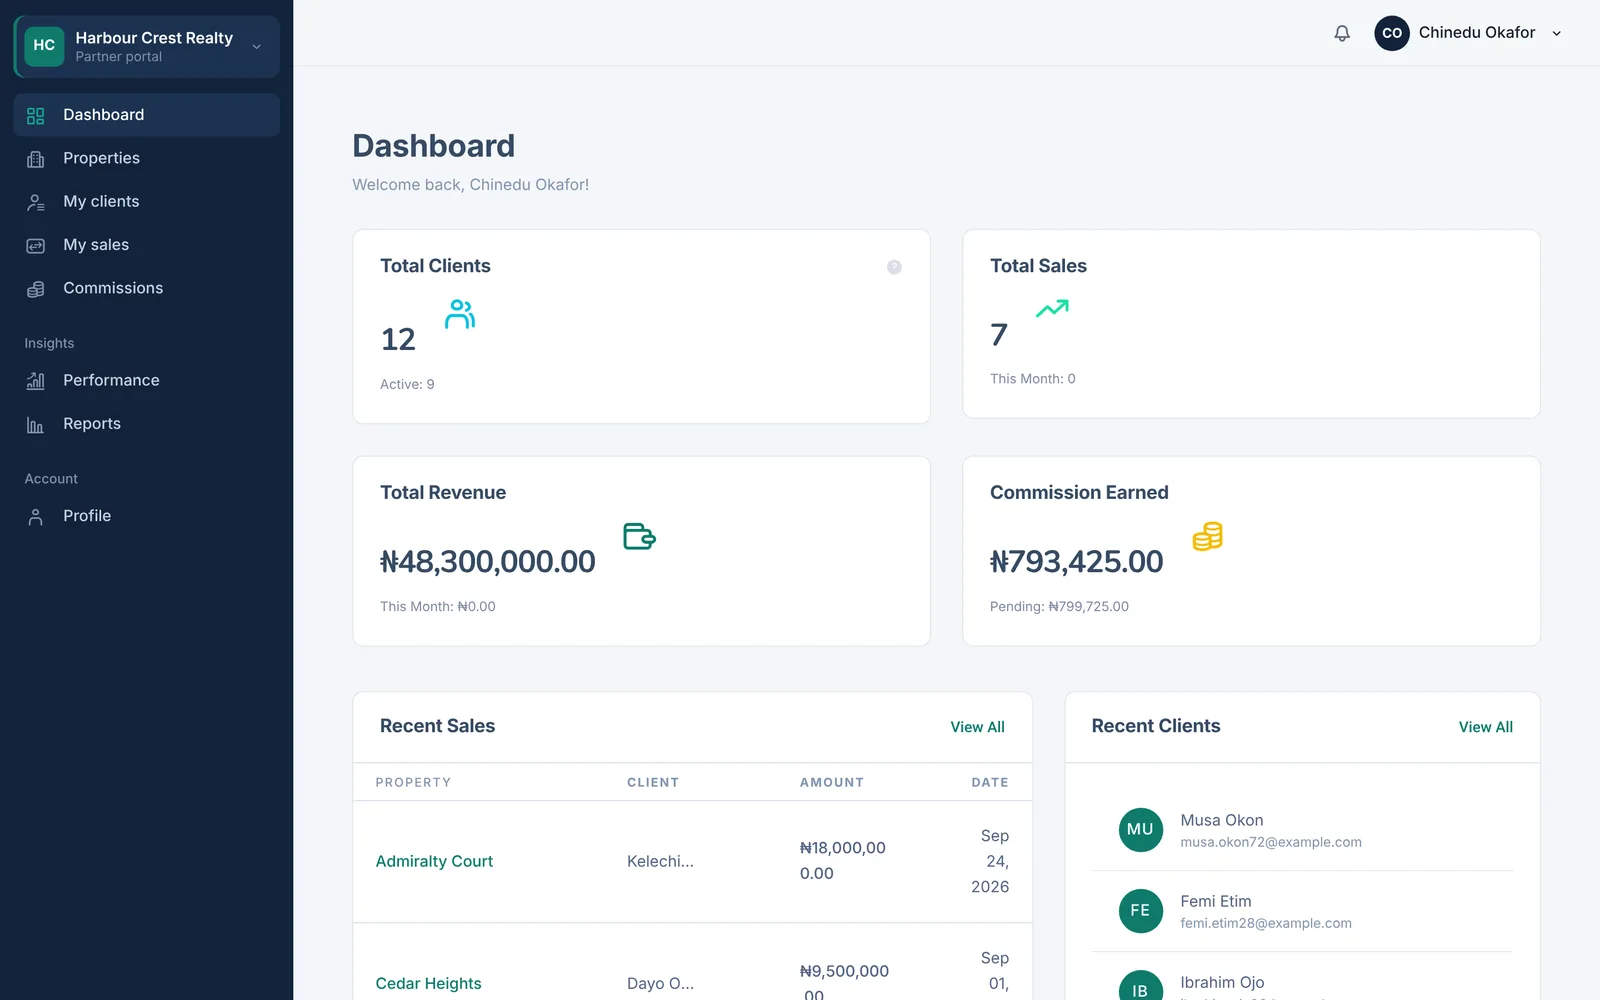
Task: Click email musa.okon72@example.com
Action: pyautogui.click(x=1270, y=842)
